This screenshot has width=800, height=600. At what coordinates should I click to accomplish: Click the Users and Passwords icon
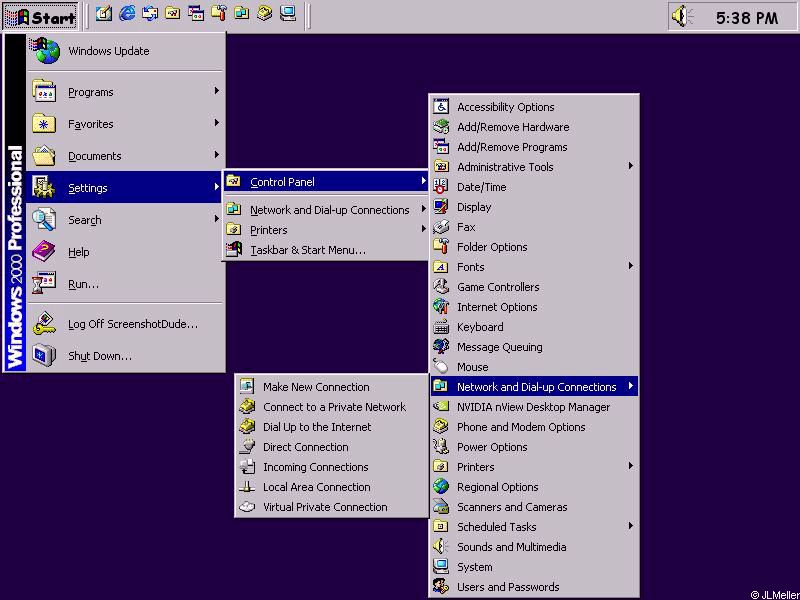click(441, 586)
